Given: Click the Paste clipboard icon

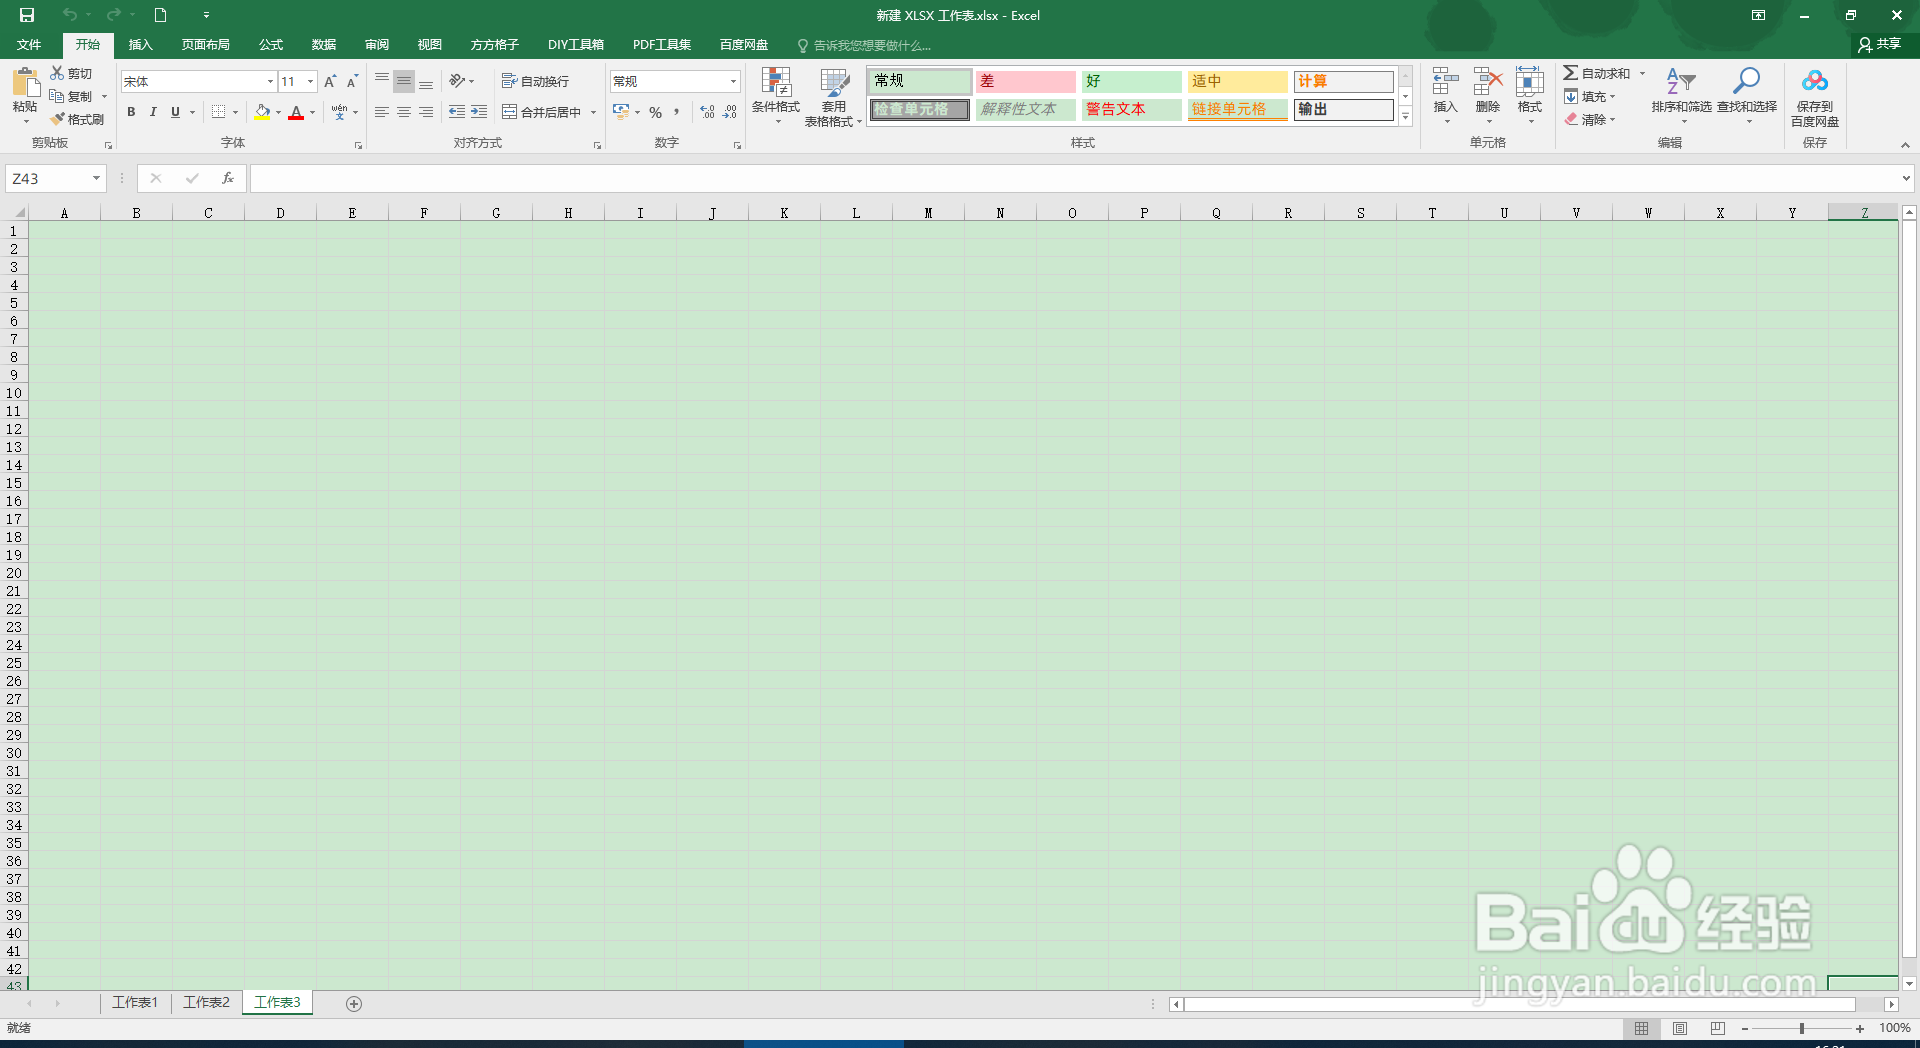Looking at the screenshot, I should pyautogui.click(x=25, y=83).
